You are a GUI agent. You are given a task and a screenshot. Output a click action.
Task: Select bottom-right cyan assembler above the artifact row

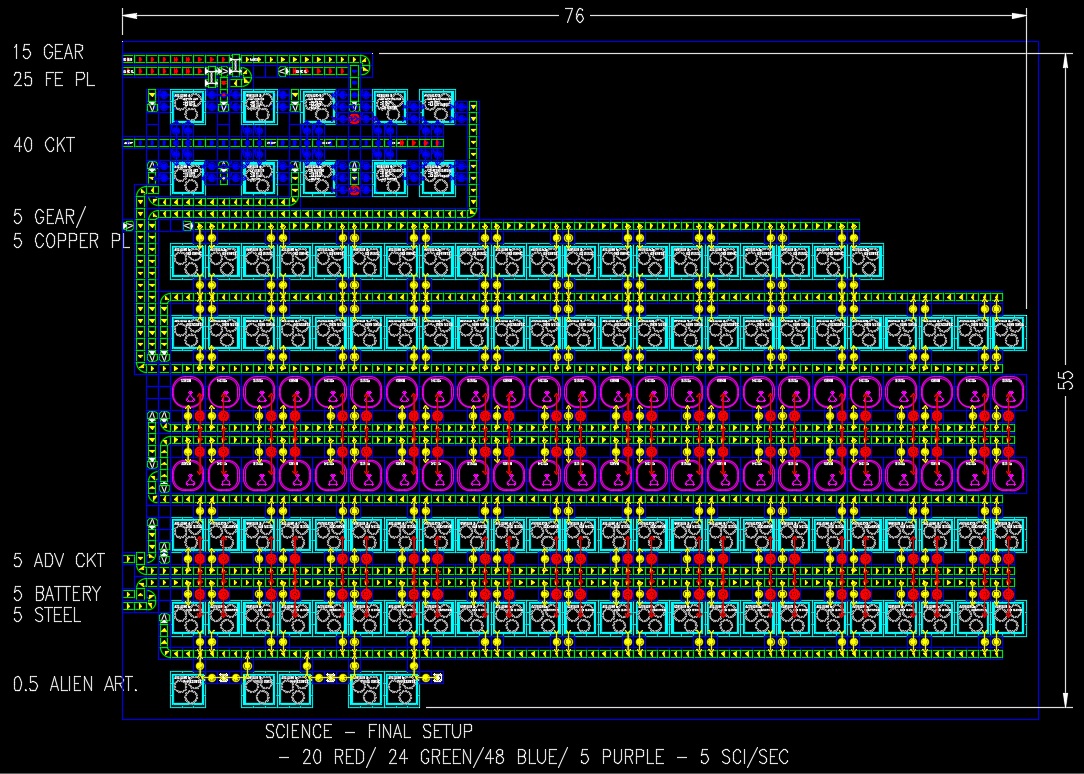(x=1008, y=618)
